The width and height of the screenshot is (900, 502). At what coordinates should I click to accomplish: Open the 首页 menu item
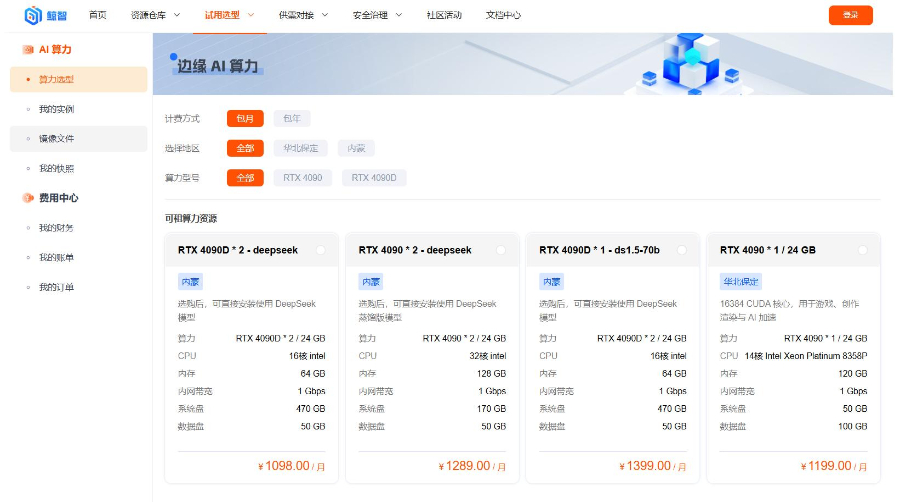97,15
